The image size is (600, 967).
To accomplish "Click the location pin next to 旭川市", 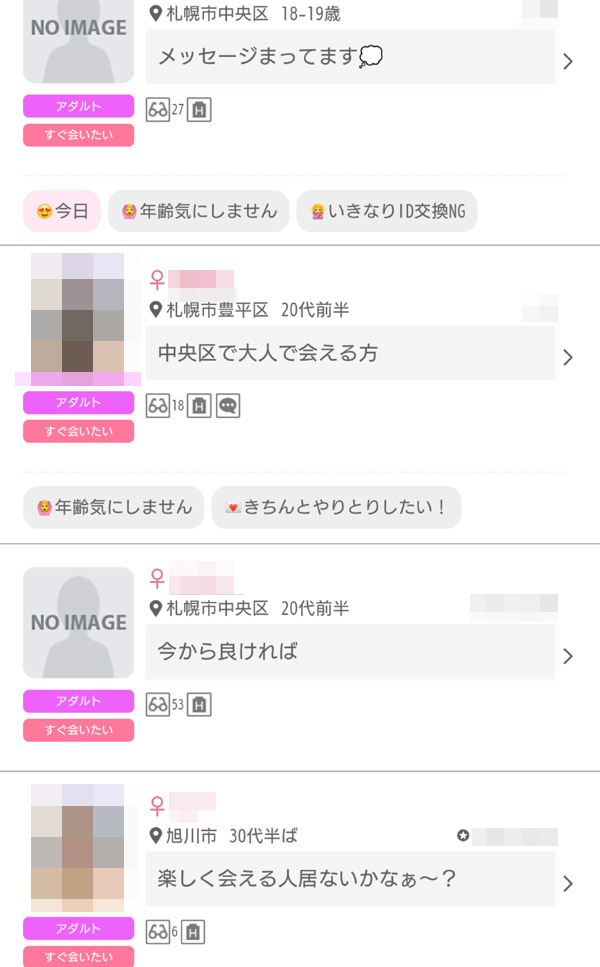I will click(155, 835).
